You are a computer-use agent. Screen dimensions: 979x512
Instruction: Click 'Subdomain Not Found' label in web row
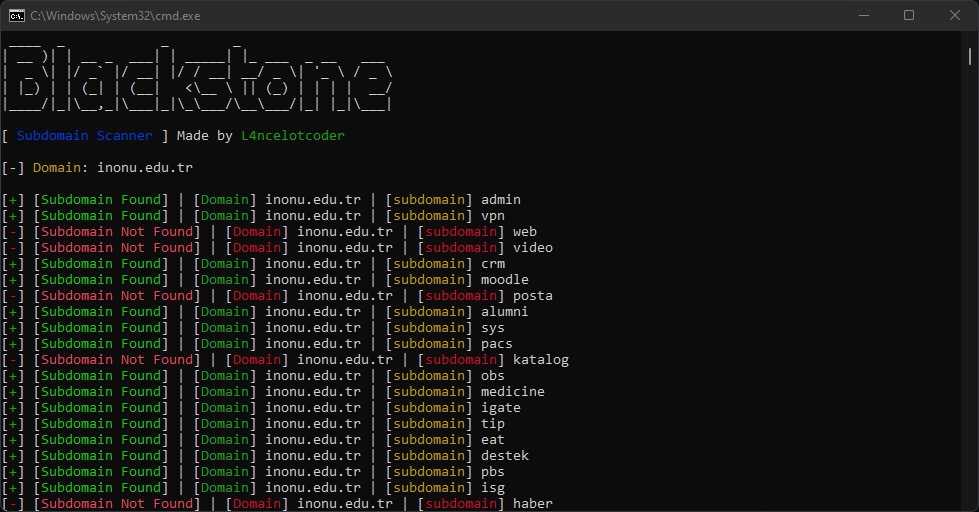point(117,232)
